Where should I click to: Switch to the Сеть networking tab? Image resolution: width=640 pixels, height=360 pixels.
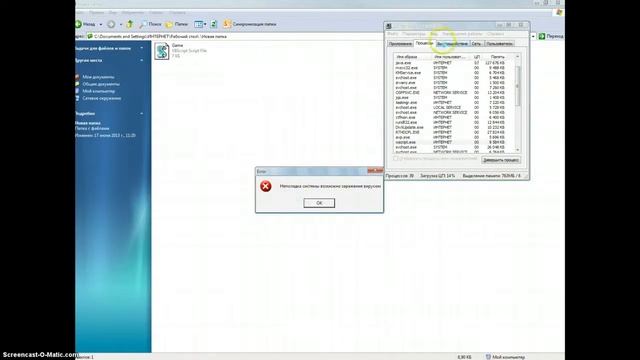[x=476, y=44]
